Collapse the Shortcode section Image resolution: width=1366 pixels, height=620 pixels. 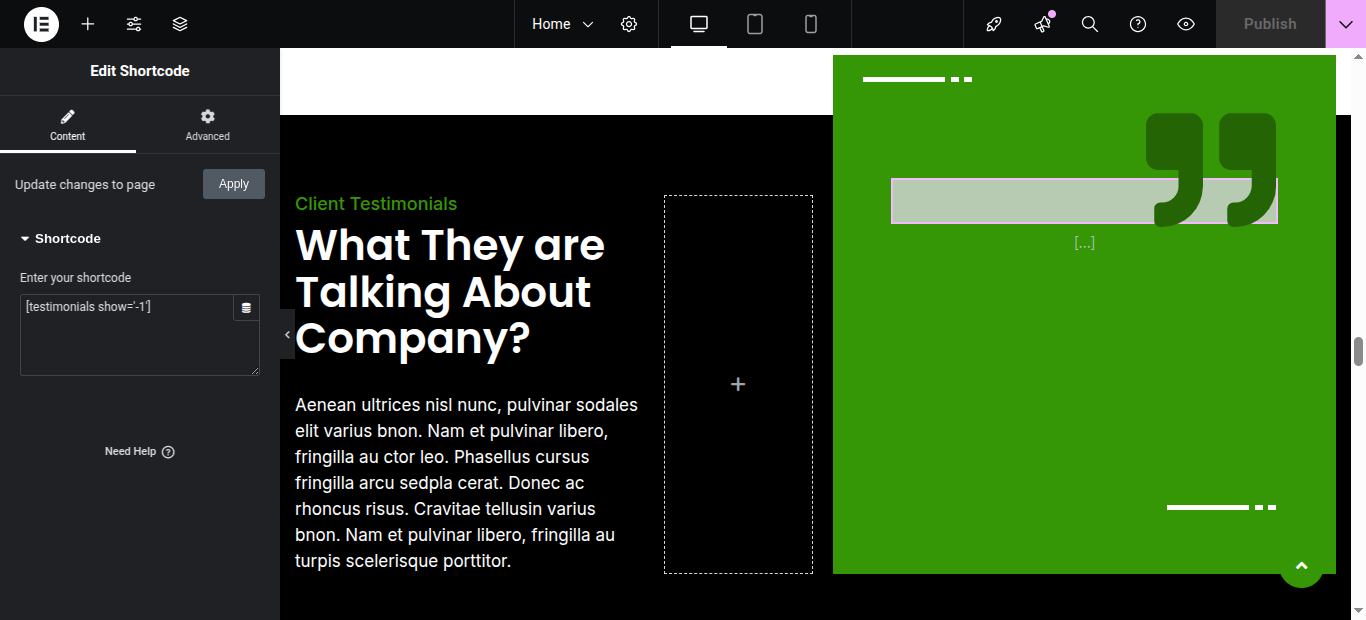click(x=60, y=239)
